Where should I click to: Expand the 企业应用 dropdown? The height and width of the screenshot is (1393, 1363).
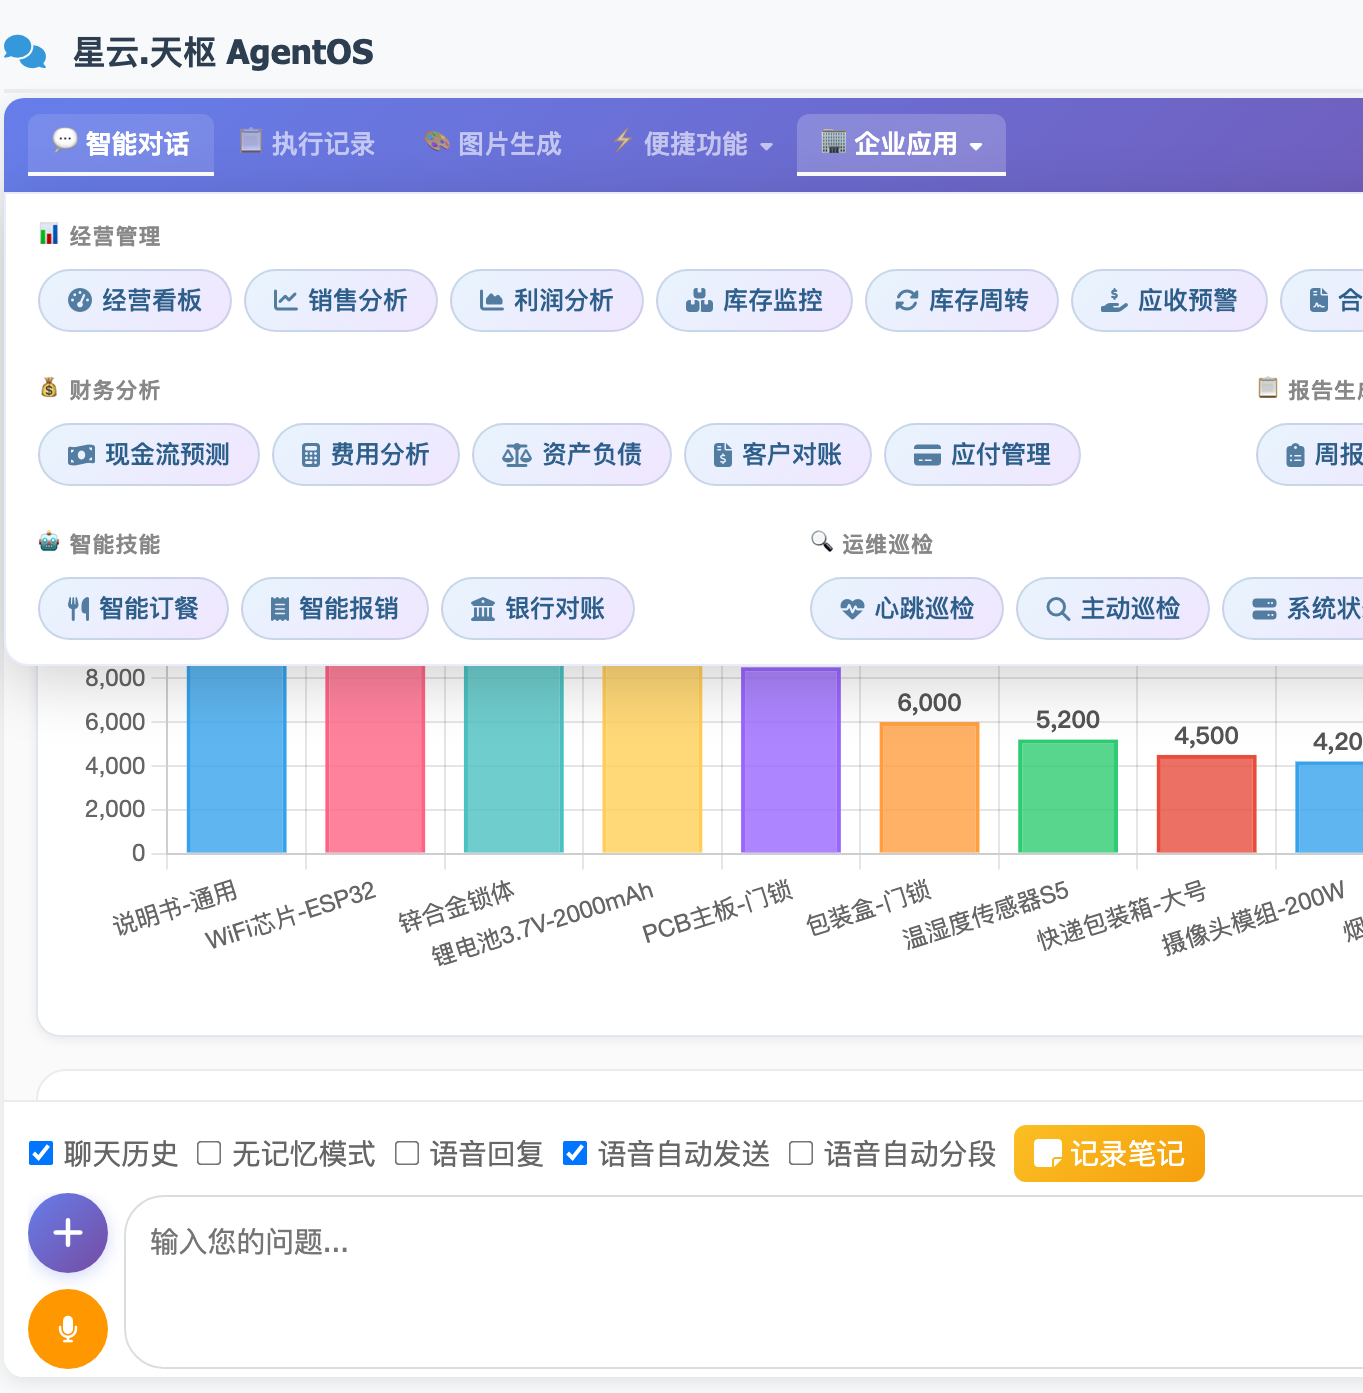click(899, 144)
